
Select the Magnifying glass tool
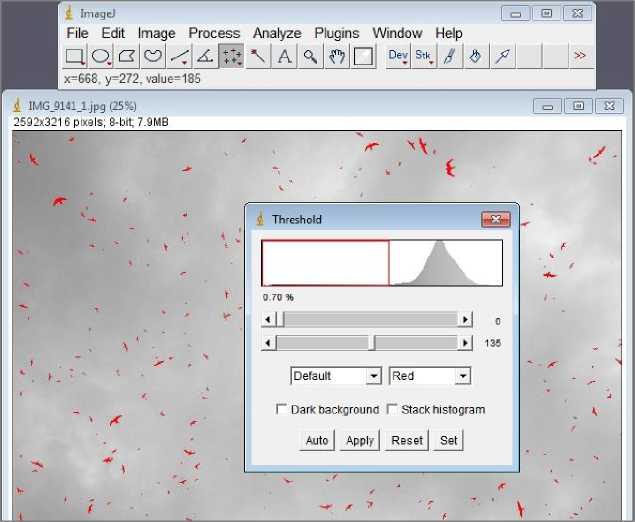[310, 56]
